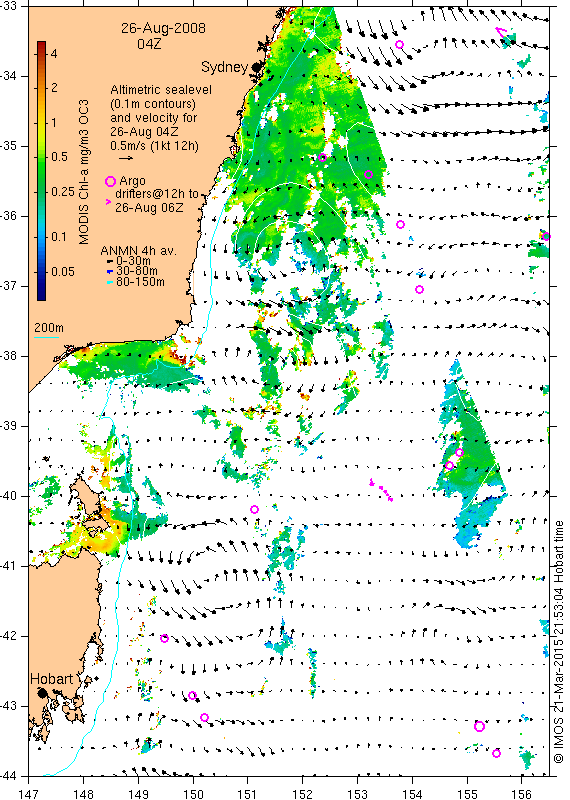Click the cyan 80-150m ANMN legend marker
This screenshot has height=800, width=570.
pyautogui.click(x=110, y=282)
